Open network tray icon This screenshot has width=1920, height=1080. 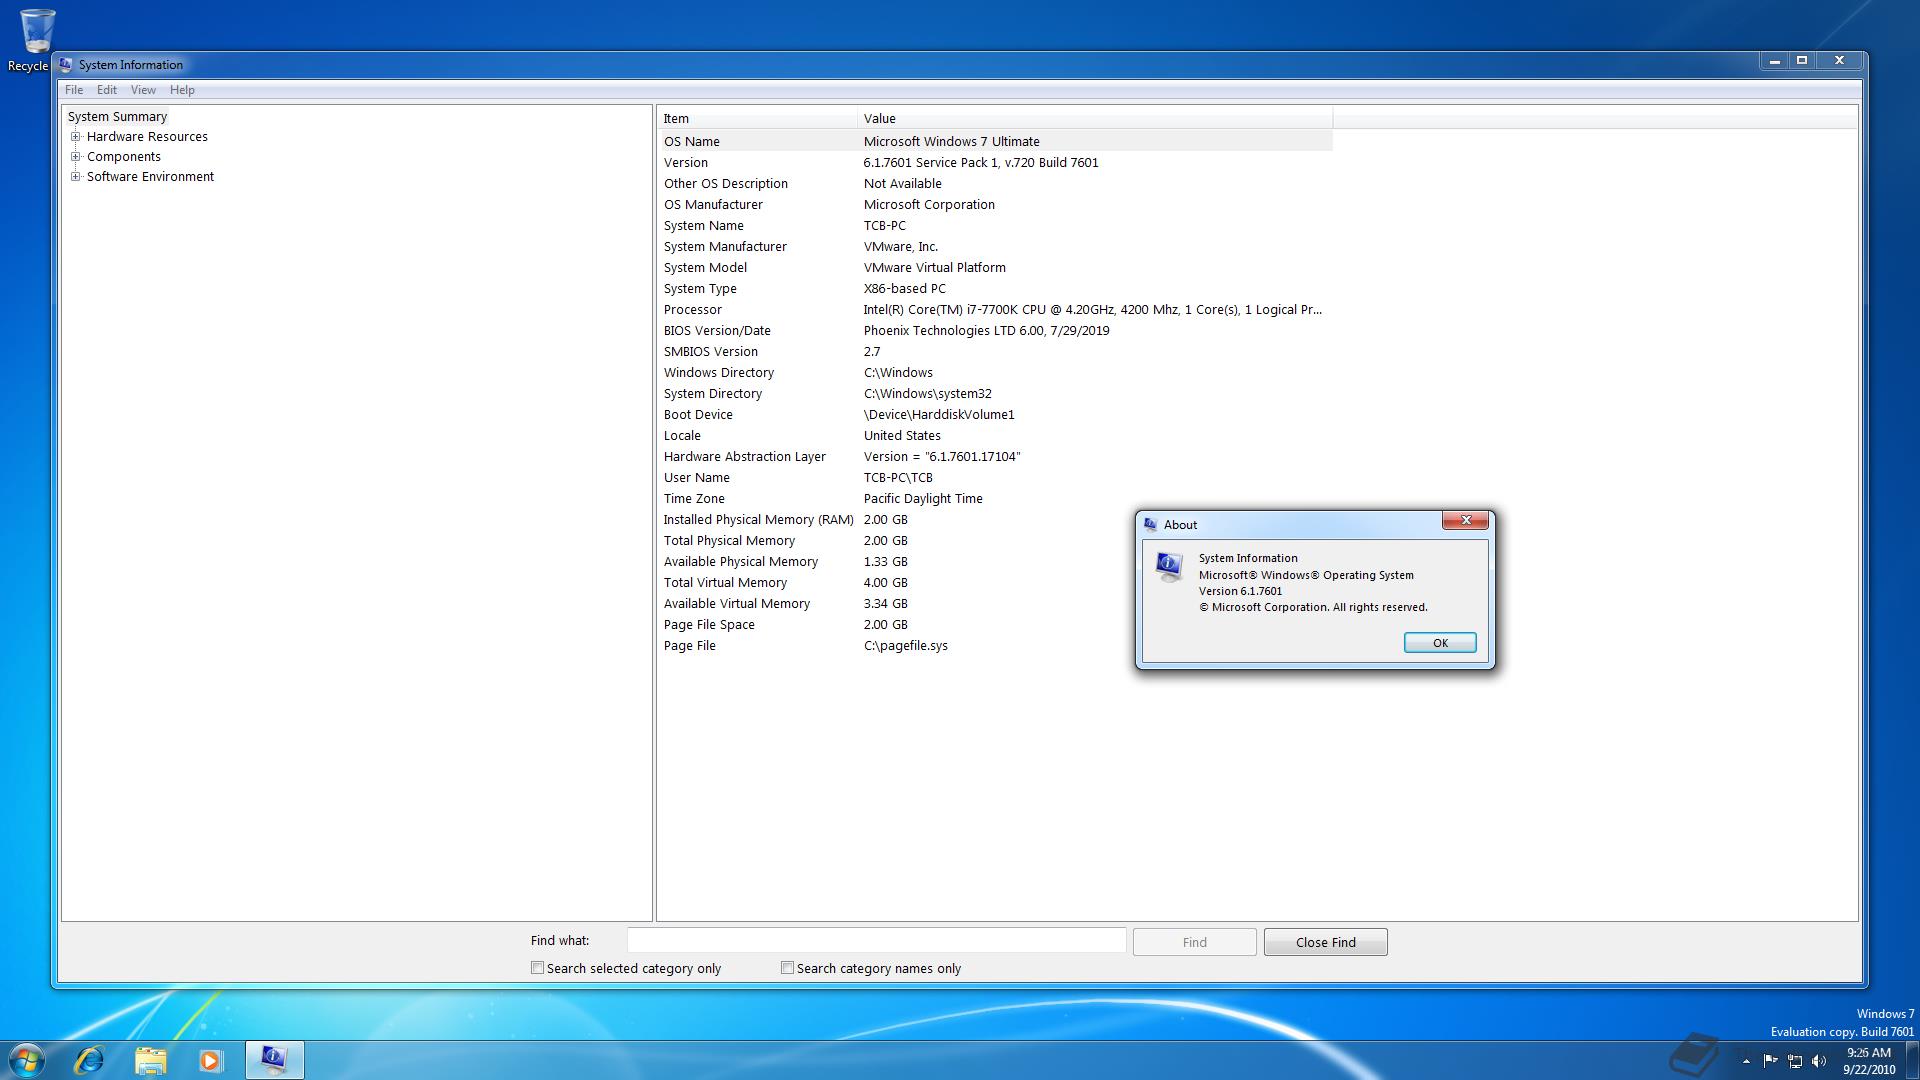(x=1795, y=1061)
